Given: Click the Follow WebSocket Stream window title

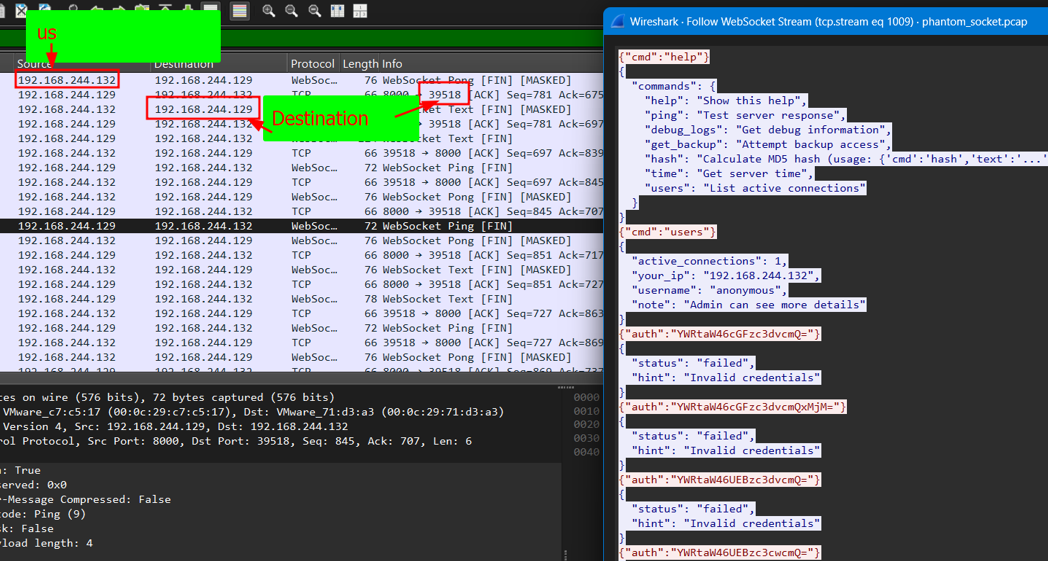Looking at the screenshot, I should click(x=829, y=21).
